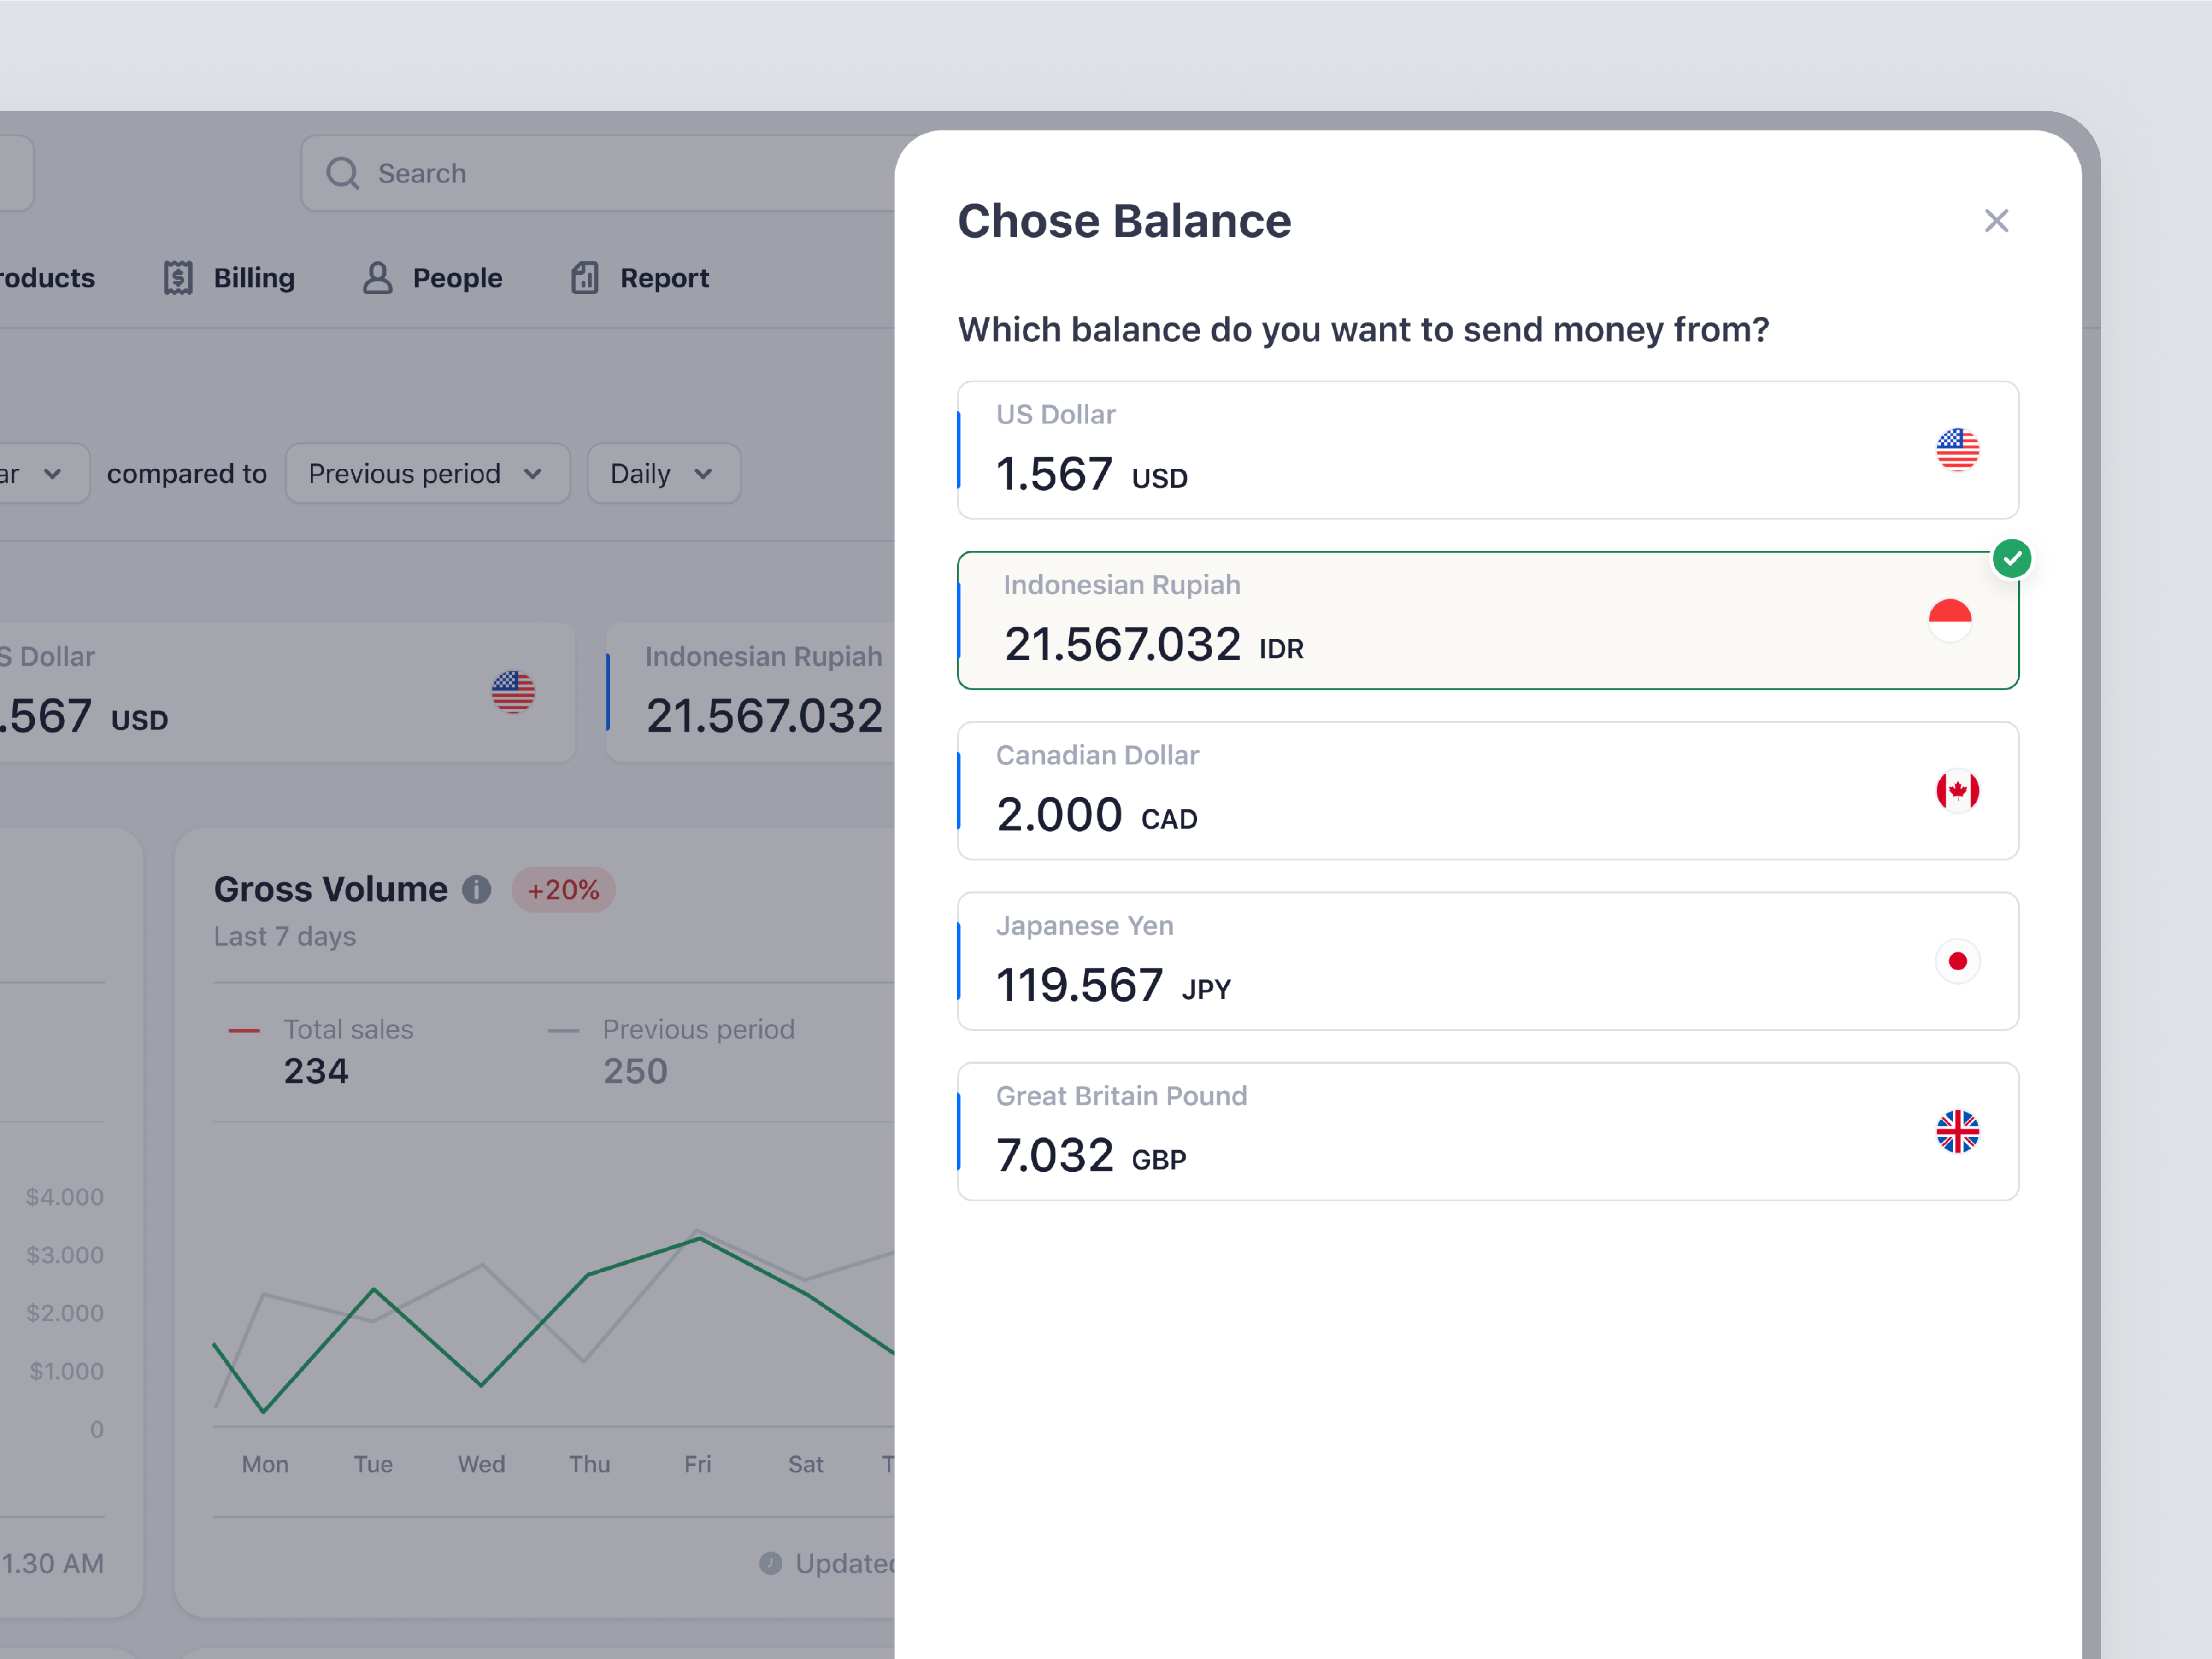Expand the Daily interval dropdown
The width and height of the screenshot is (2212, 1659).
pos(663,473)
